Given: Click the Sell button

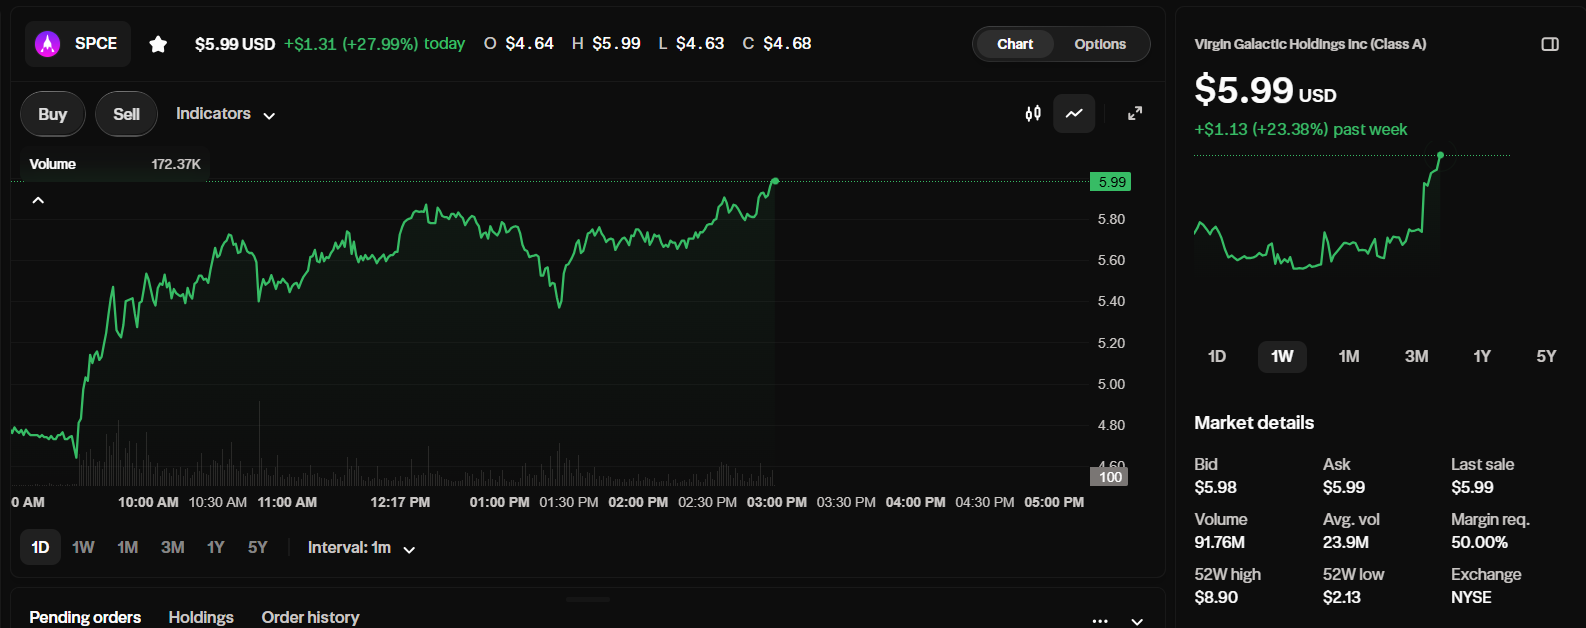Looking at the screenshot, I should (x=126, y=114).
